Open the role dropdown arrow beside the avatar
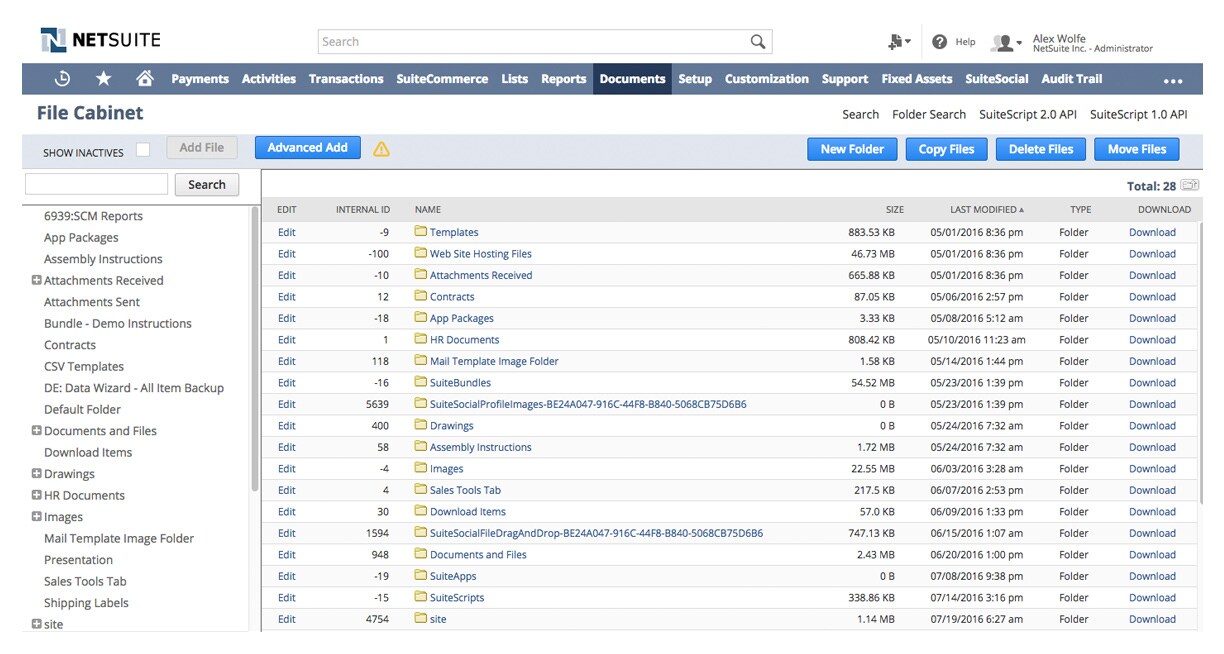Viewport: 1224px width, 654px height. pos(1019,44)
